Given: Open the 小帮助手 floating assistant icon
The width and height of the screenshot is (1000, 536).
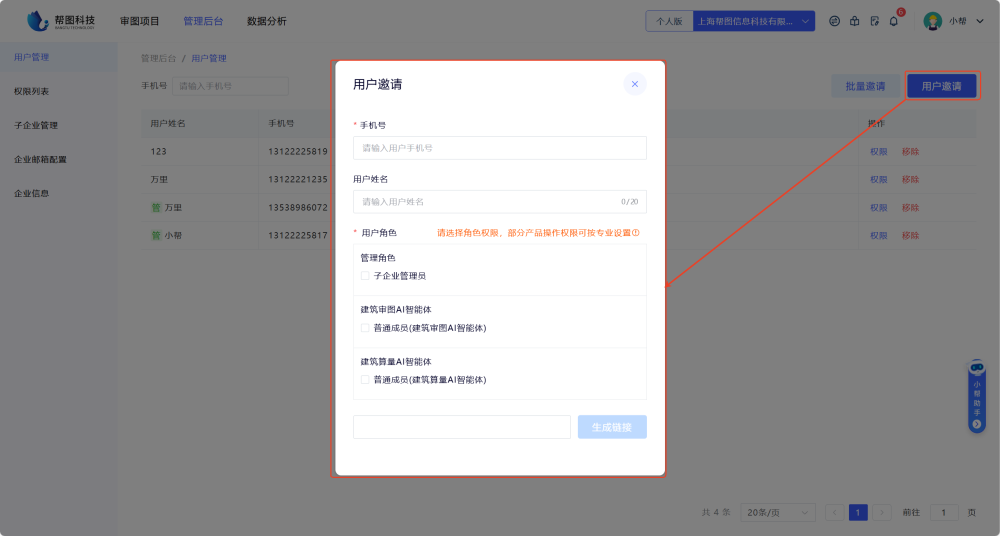Looking at the screenshot, I should tap(977, 396).
